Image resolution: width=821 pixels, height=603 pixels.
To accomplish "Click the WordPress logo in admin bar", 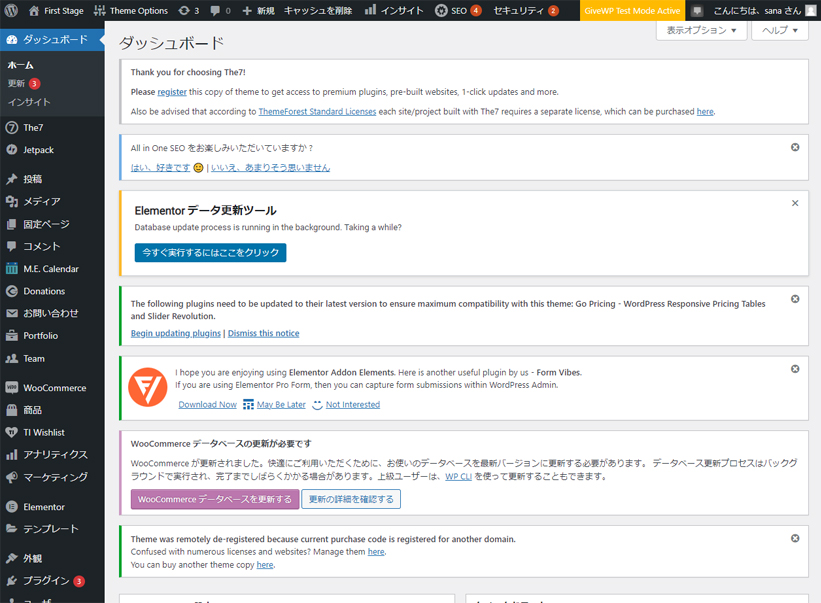I will coord(12,10).
